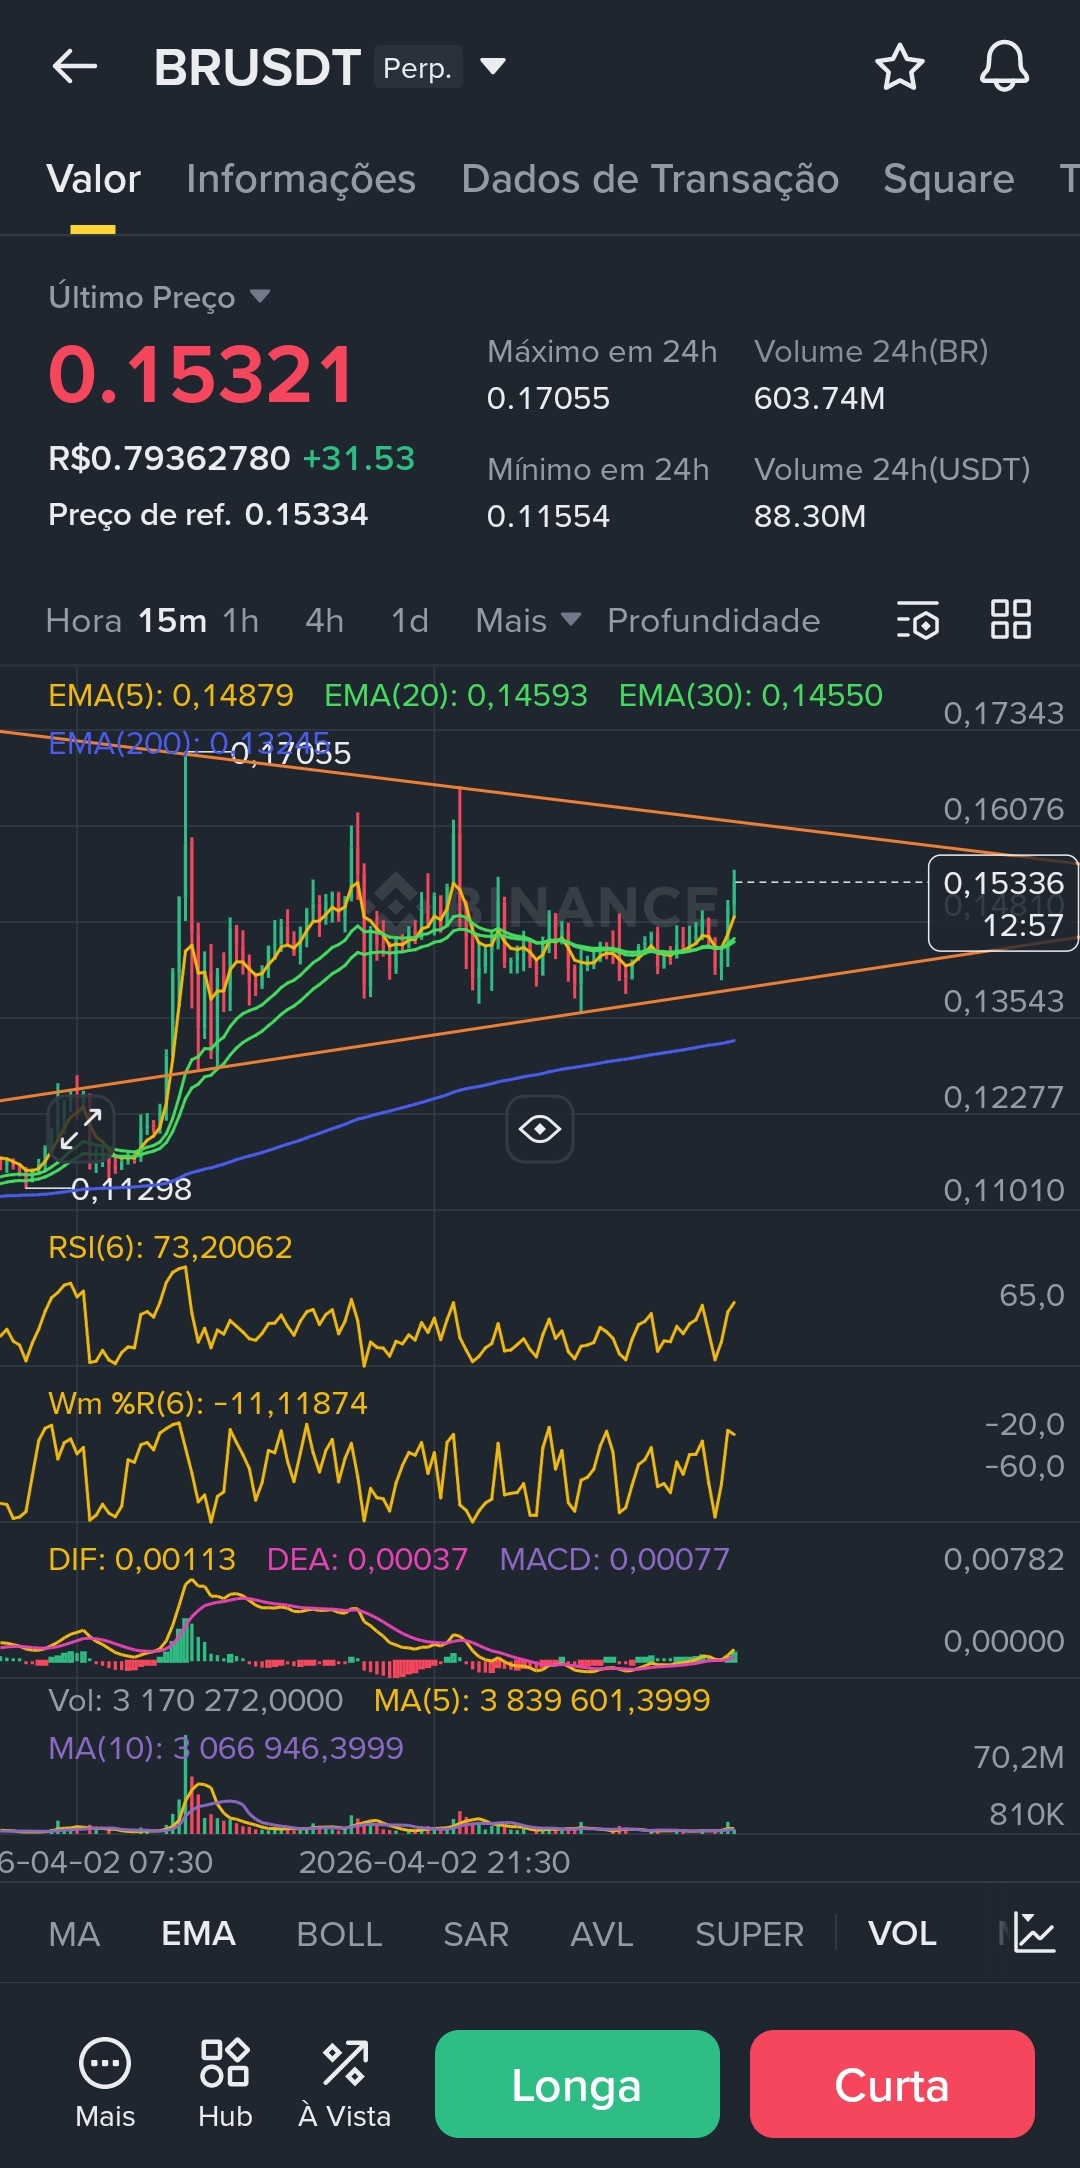Expand chart to fullscreen with arrows icon
Image resolution: width=1080 pixels, height=2168 pixels.
pos(81,1129)
